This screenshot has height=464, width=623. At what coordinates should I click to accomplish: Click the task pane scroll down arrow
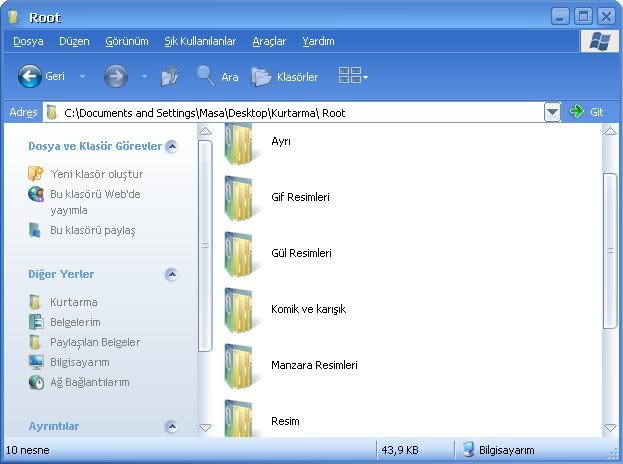click(x=205, y=428)
